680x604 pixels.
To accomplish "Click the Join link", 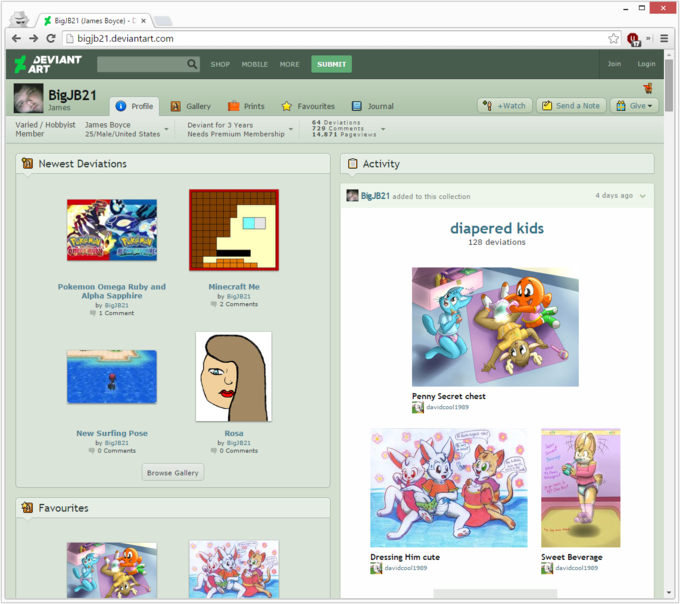I will pyautogui.click(x=614, y=64).
